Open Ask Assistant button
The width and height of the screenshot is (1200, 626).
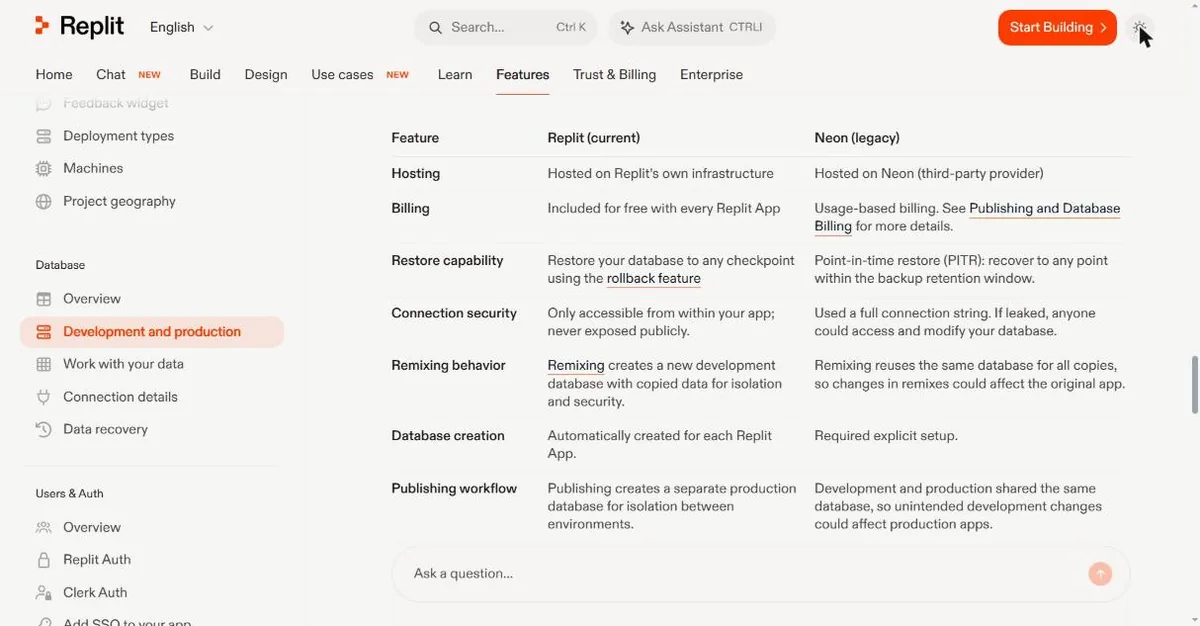[x=691, y=28]
